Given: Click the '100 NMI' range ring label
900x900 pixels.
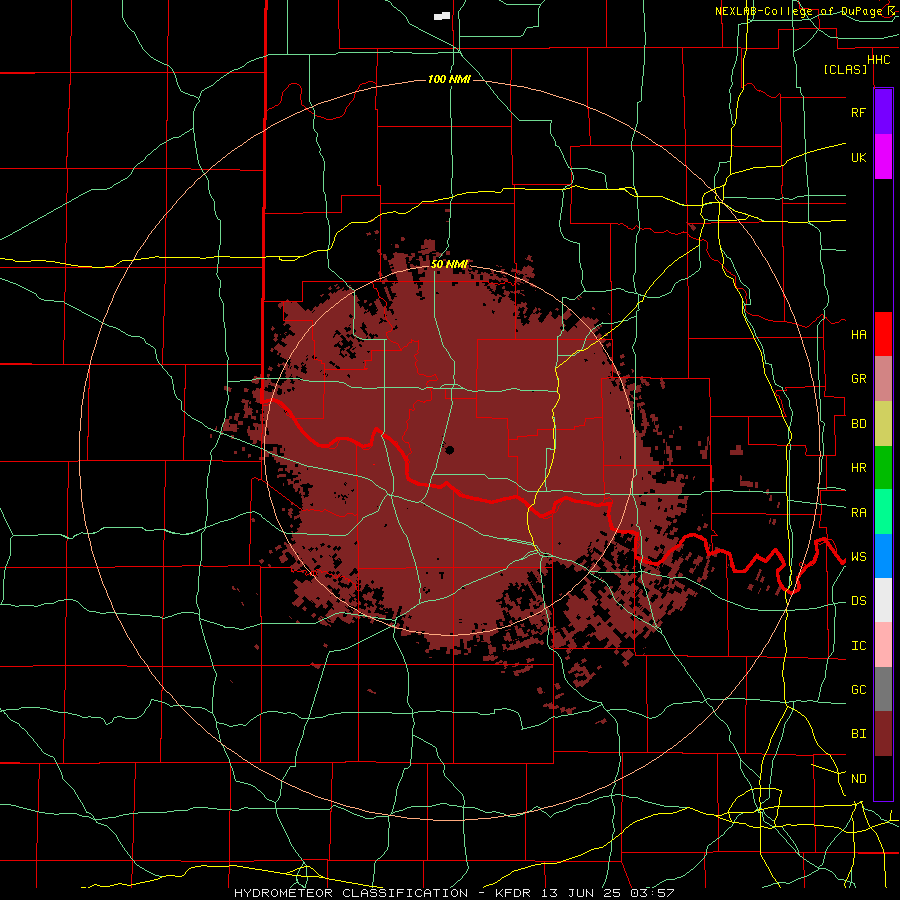Looking at the screenshot, I should 449,79.
